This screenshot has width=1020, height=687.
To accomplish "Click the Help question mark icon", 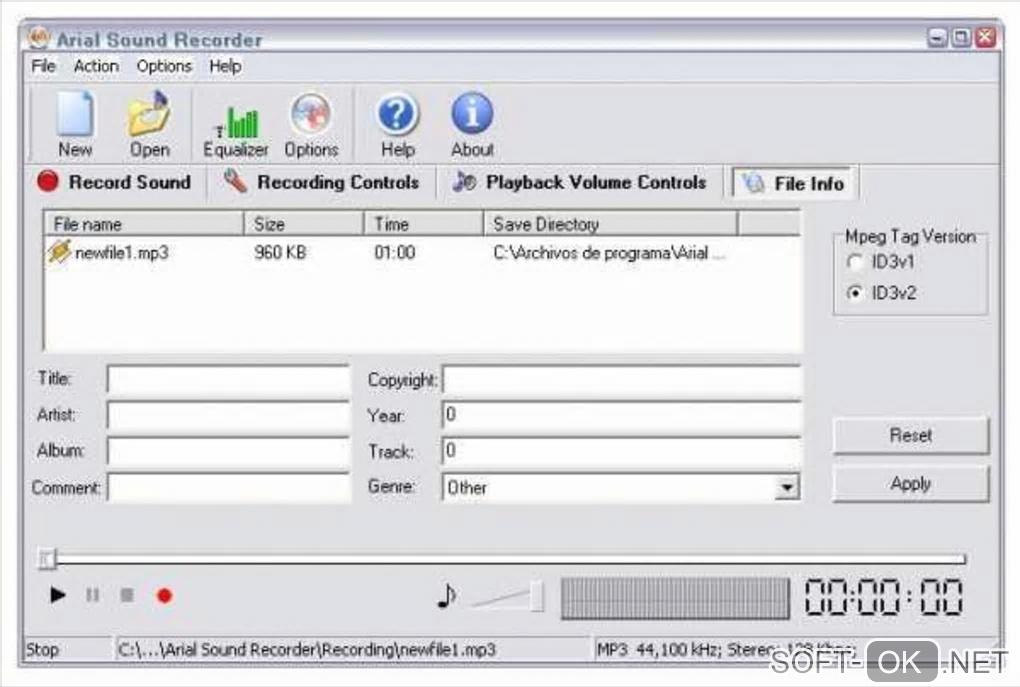I will (x=397, y=114).
